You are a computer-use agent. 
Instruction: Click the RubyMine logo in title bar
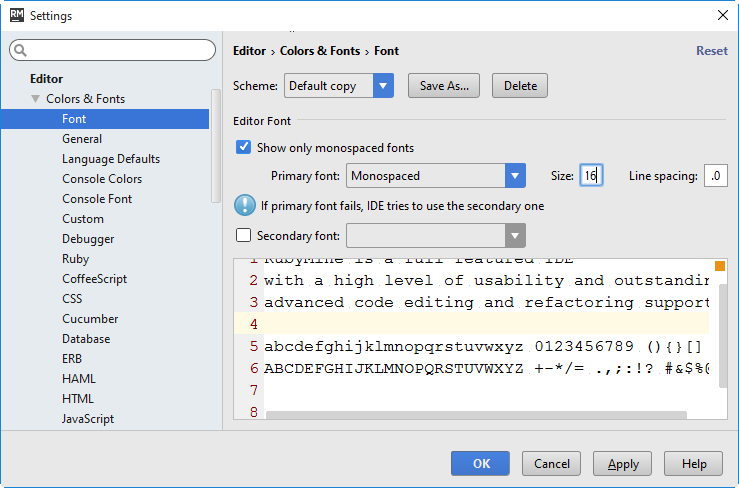click(16, 16)
